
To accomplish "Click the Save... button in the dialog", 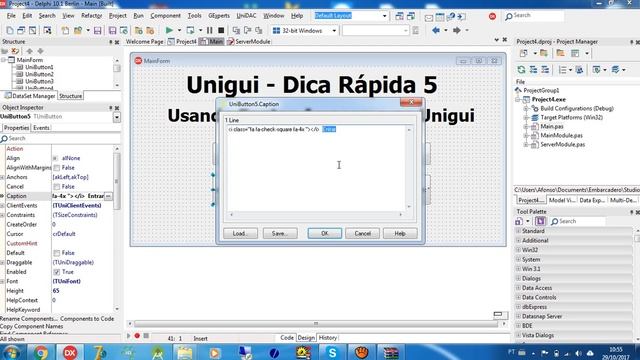I will pos(280,233).
